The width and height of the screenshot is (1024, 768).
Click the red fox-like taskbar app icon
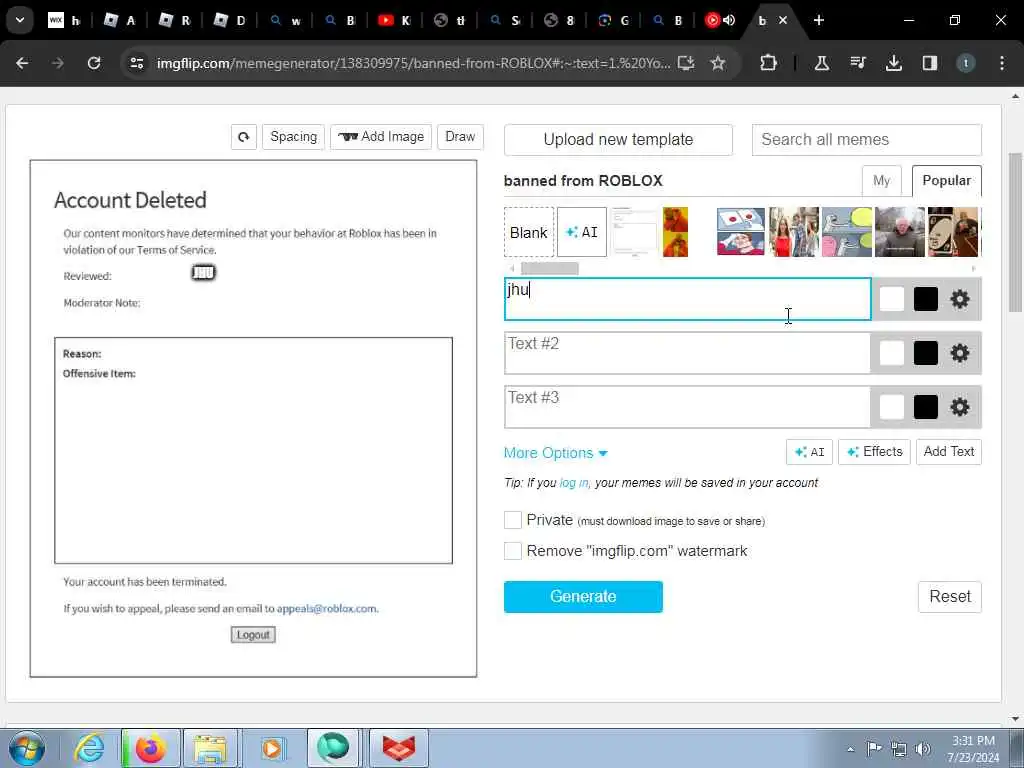pyautogui.click(x=398, y=748)
